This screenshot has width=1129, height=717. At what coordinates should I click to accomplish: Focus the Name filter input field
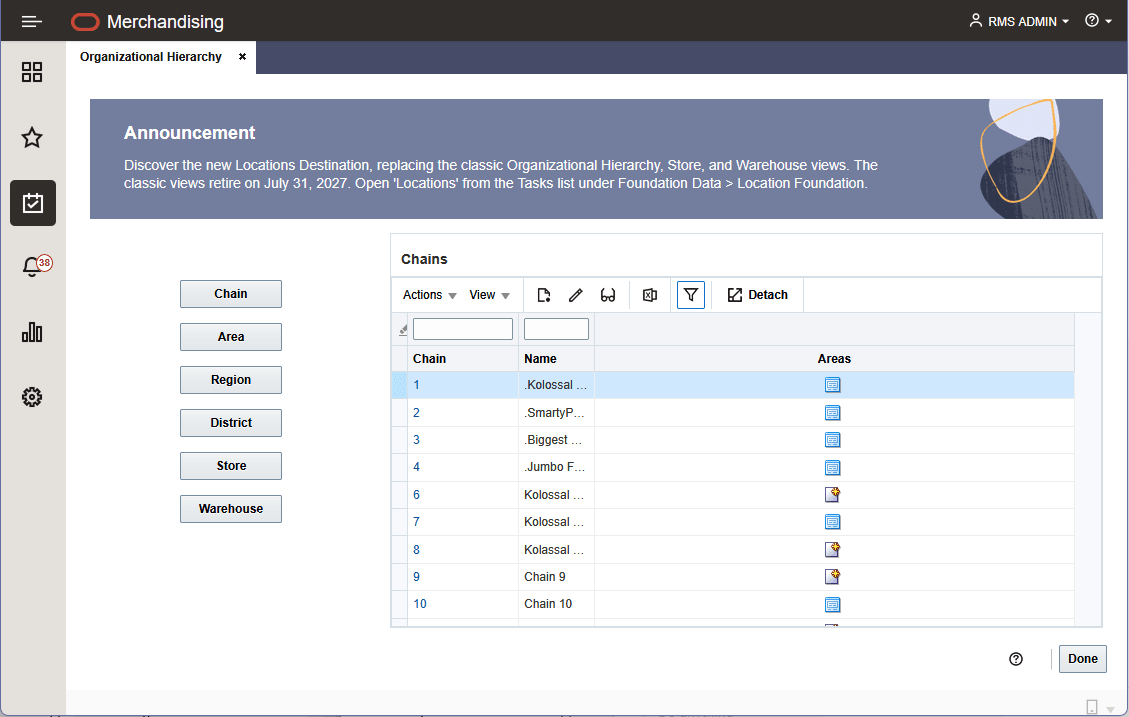pyautogui.click(x=556, y=329)
